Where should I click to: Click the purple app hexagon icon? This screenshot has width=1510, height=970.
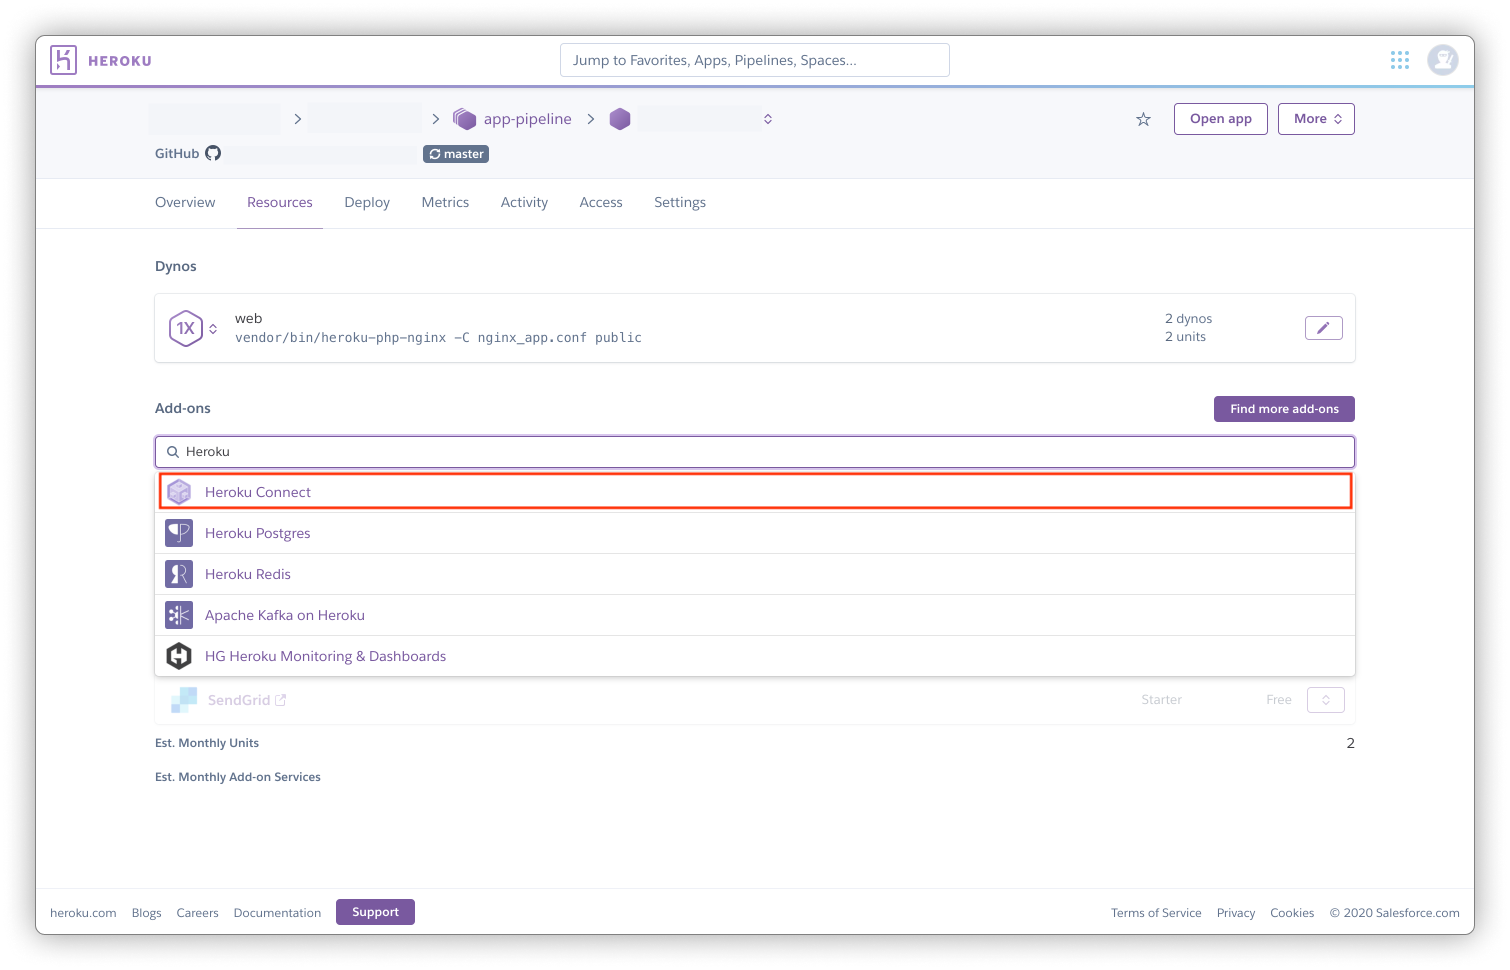click(x=620, y=119)
